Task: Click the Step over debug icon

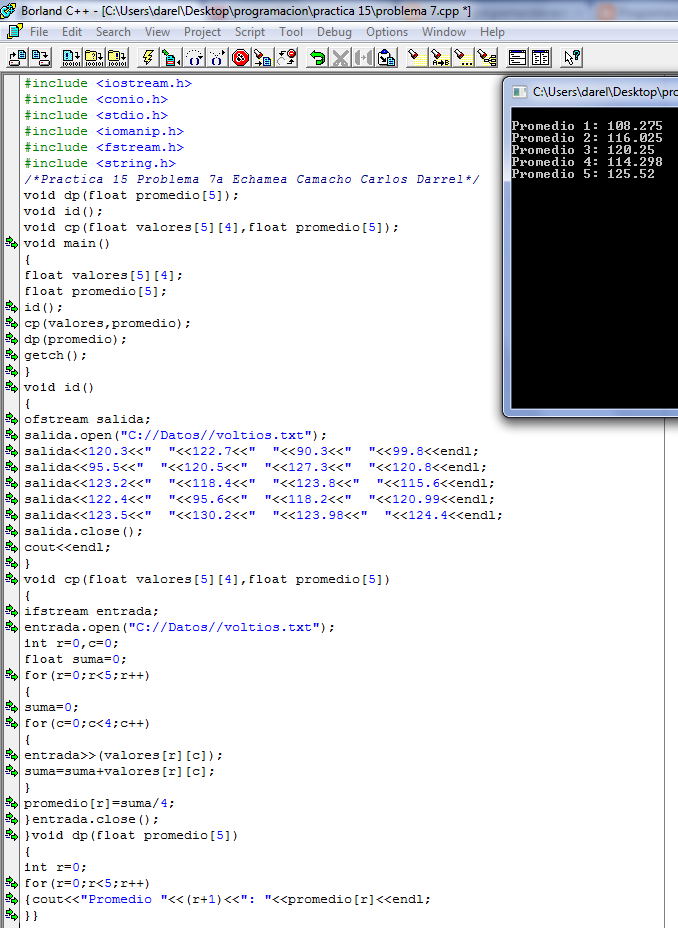Action: 194,57
